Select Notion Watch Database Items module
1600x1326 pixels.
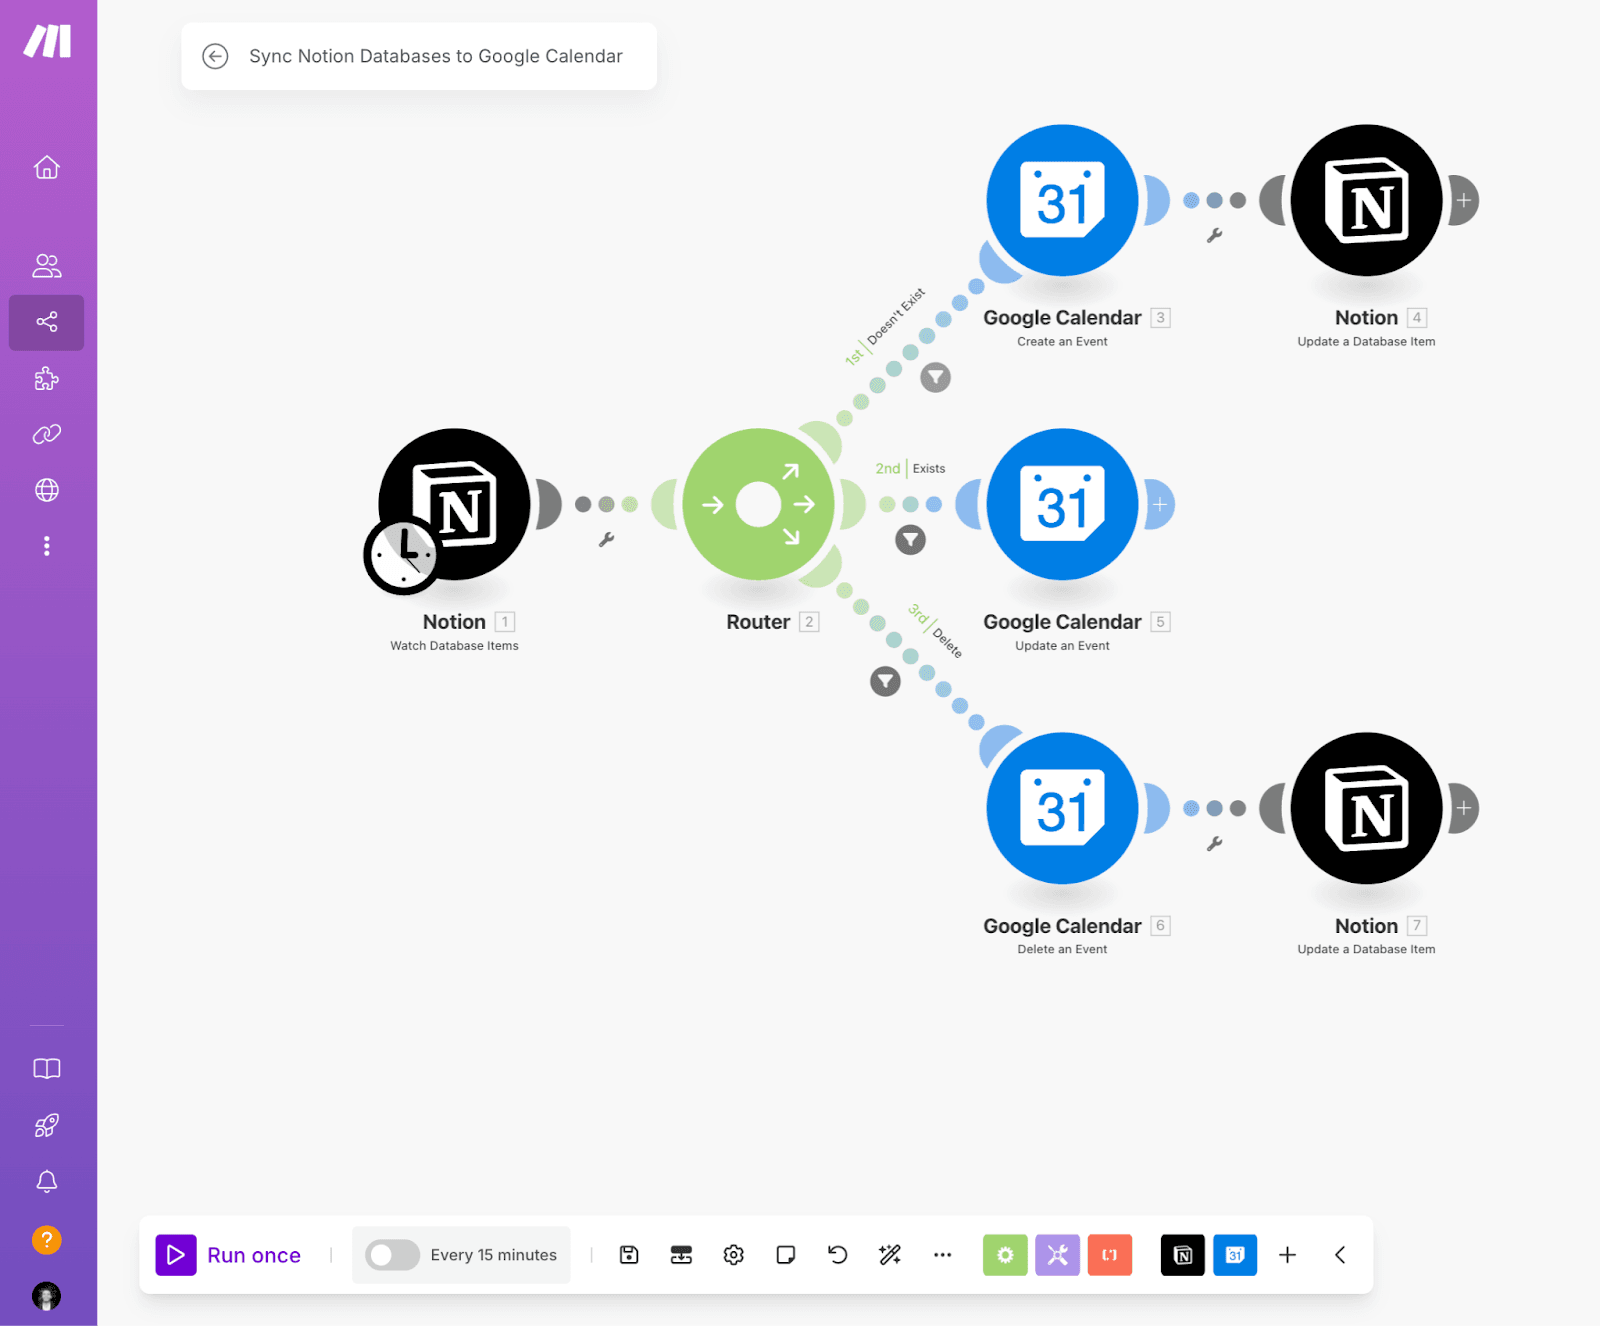(x=455, y=505)
